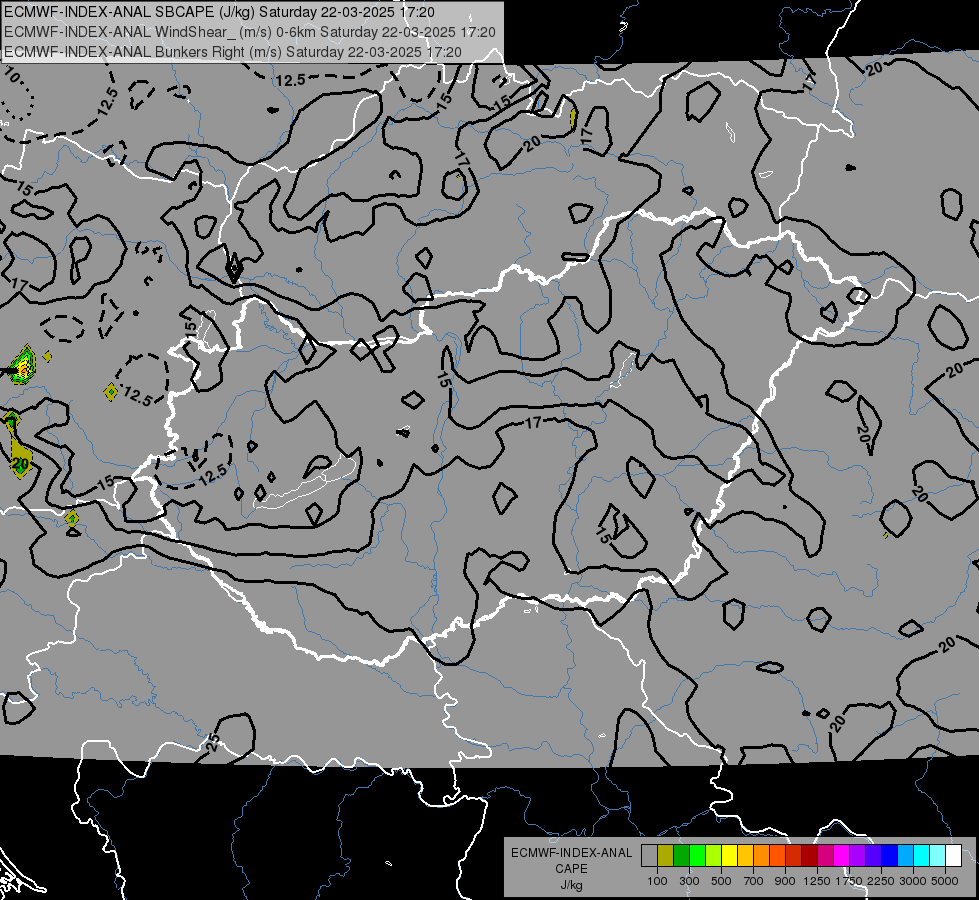This screenshot has width=979, height=900.
Task: Click the 700 label on legend scale
Action: [754, 881]
